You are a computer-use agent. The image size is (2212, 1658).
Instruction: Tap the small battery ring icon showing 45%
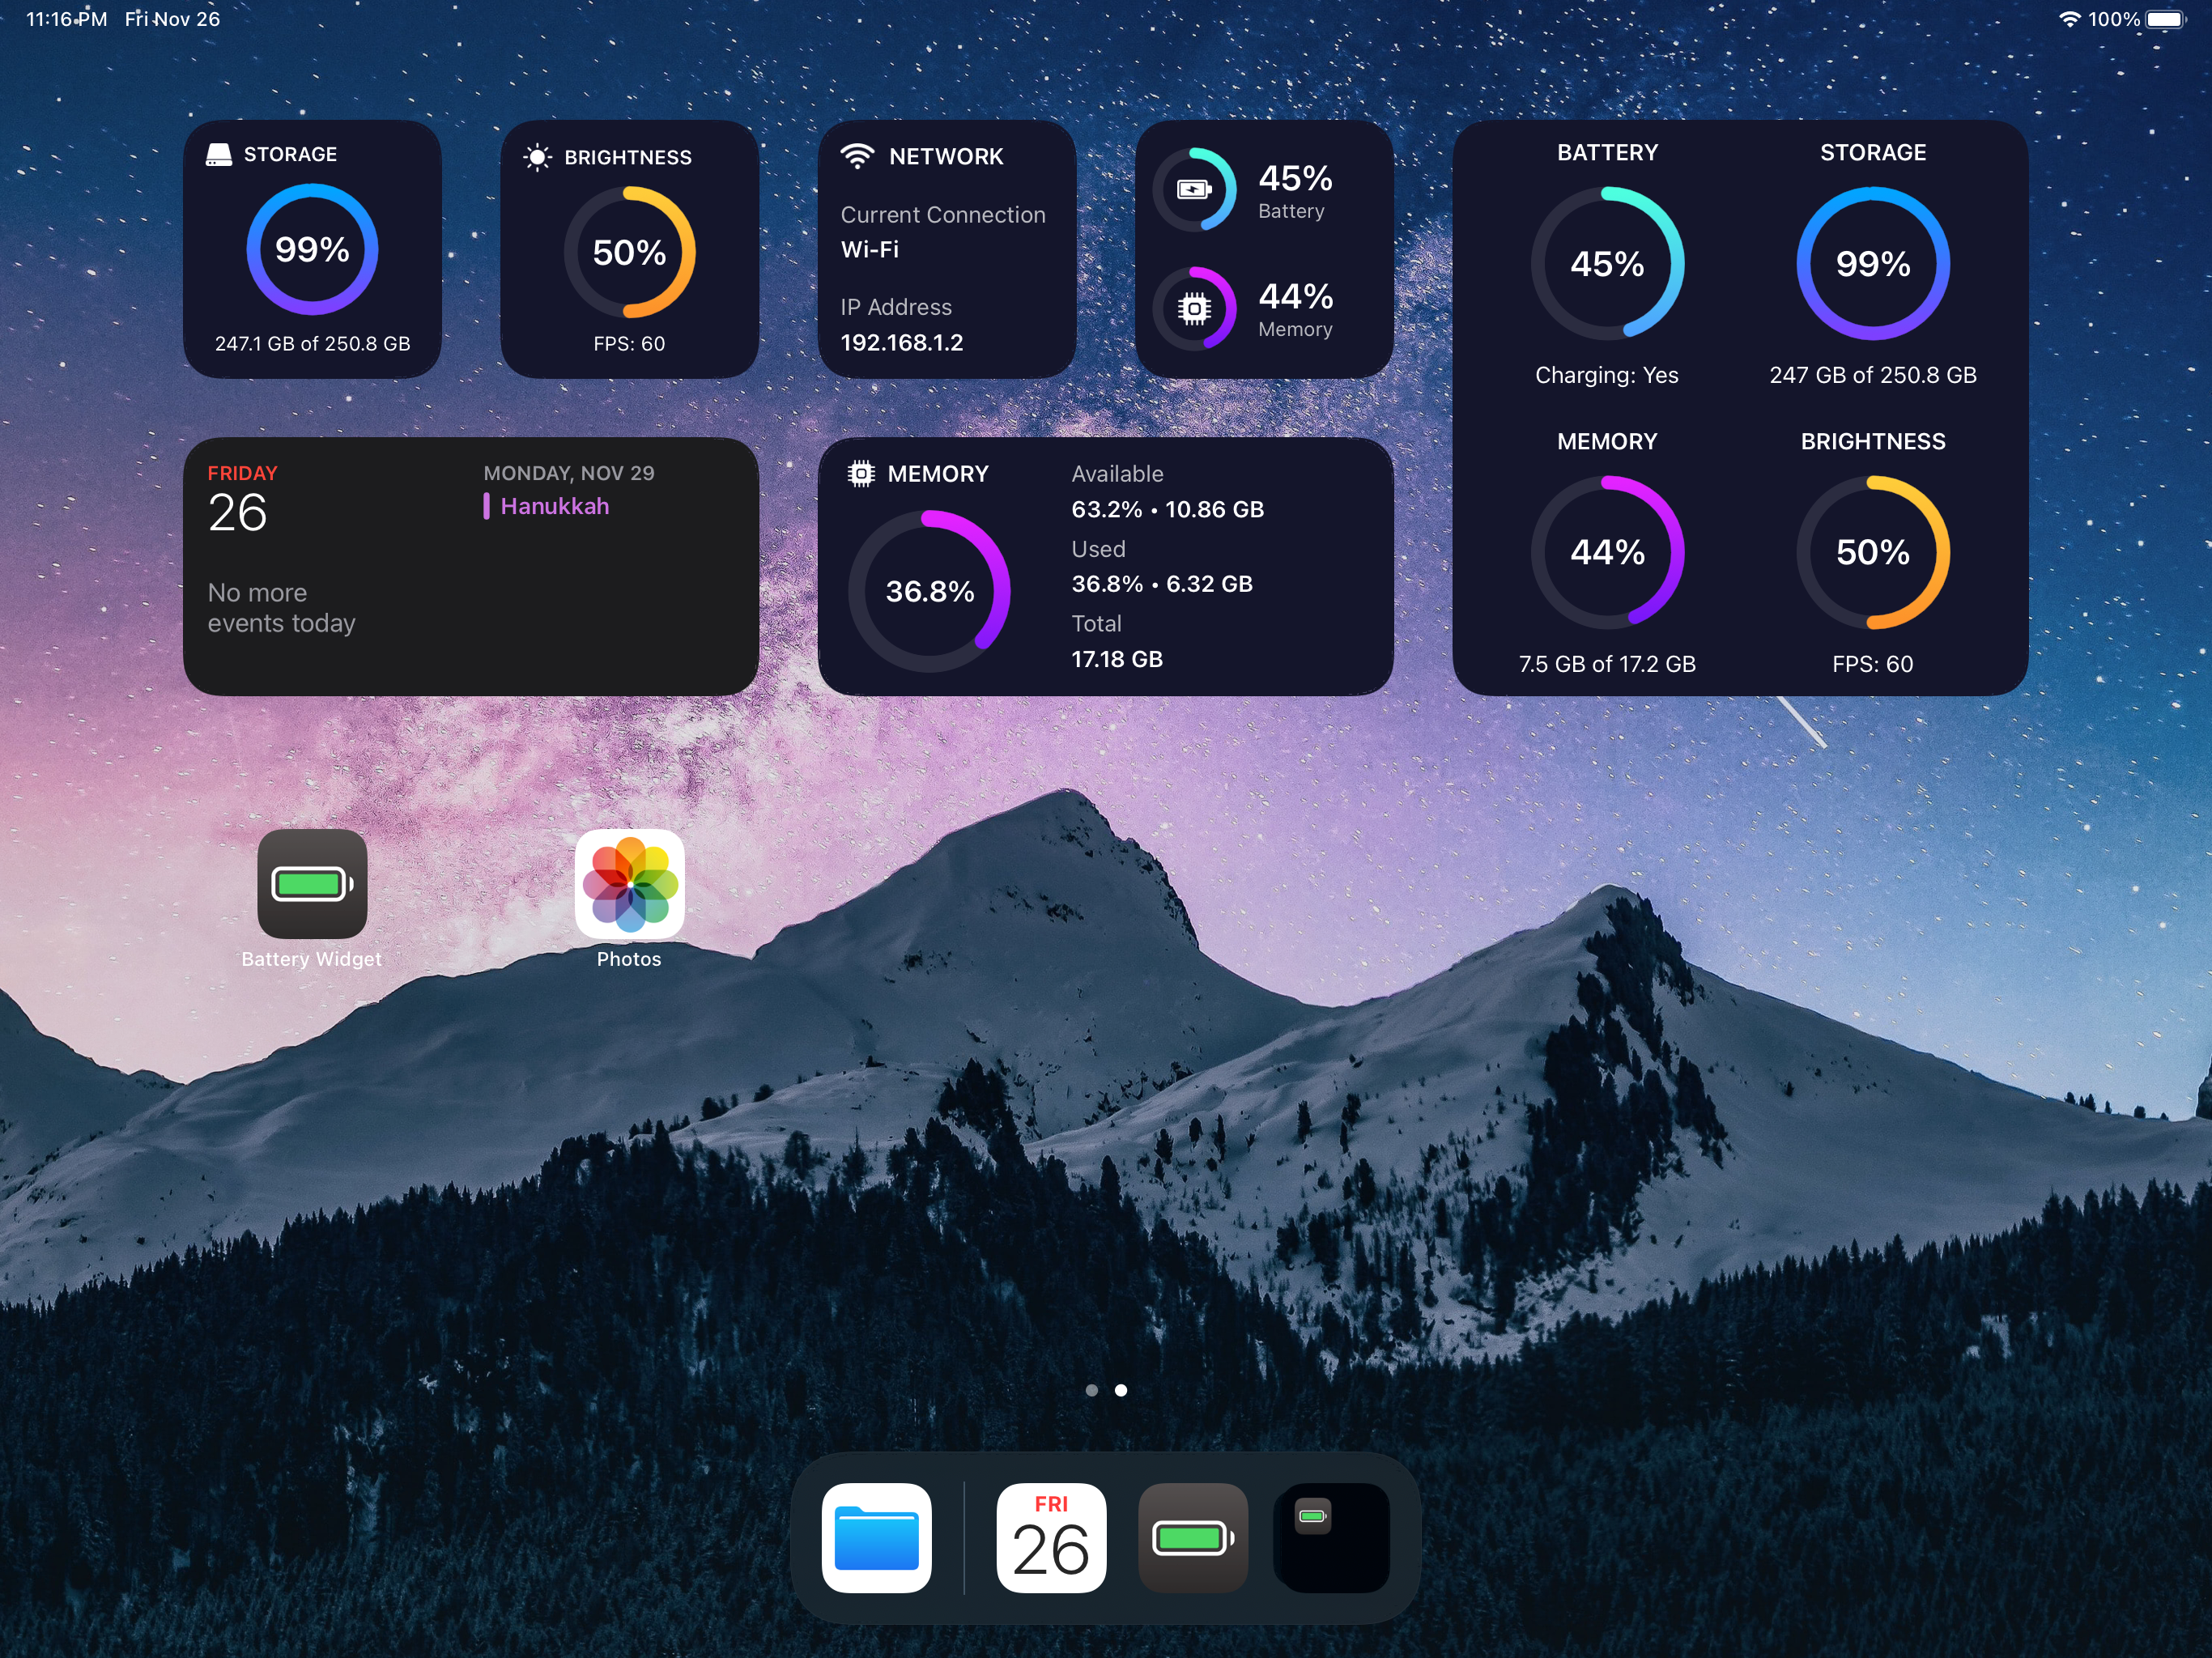coord(1194,189)
